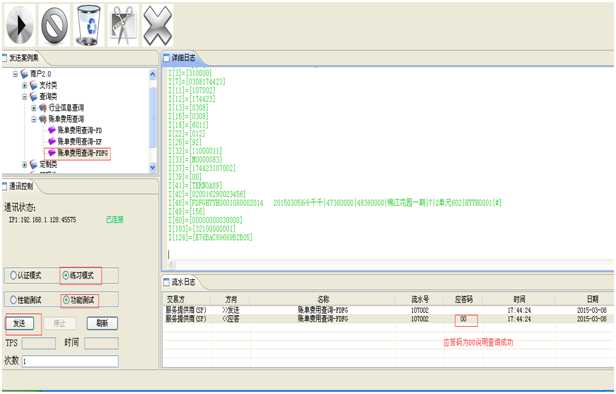Viewport: 616px width, 394px height.
Task: Select the 性能测试 radio button
Action: [13, 300]
